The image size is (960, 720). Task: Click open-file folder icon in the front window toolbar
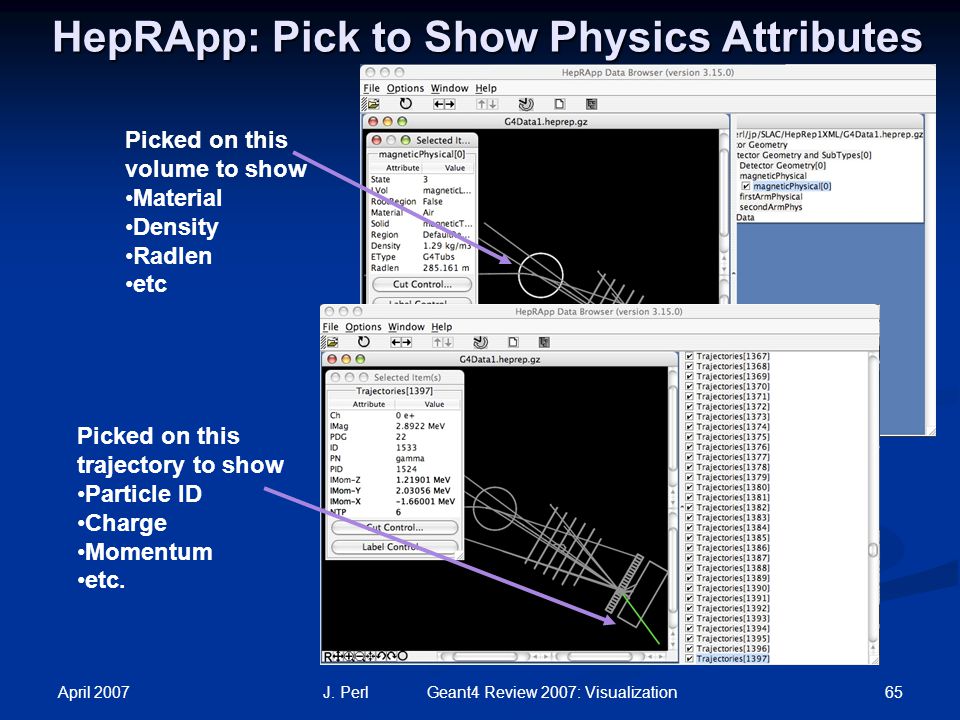[x=332, y=342]
